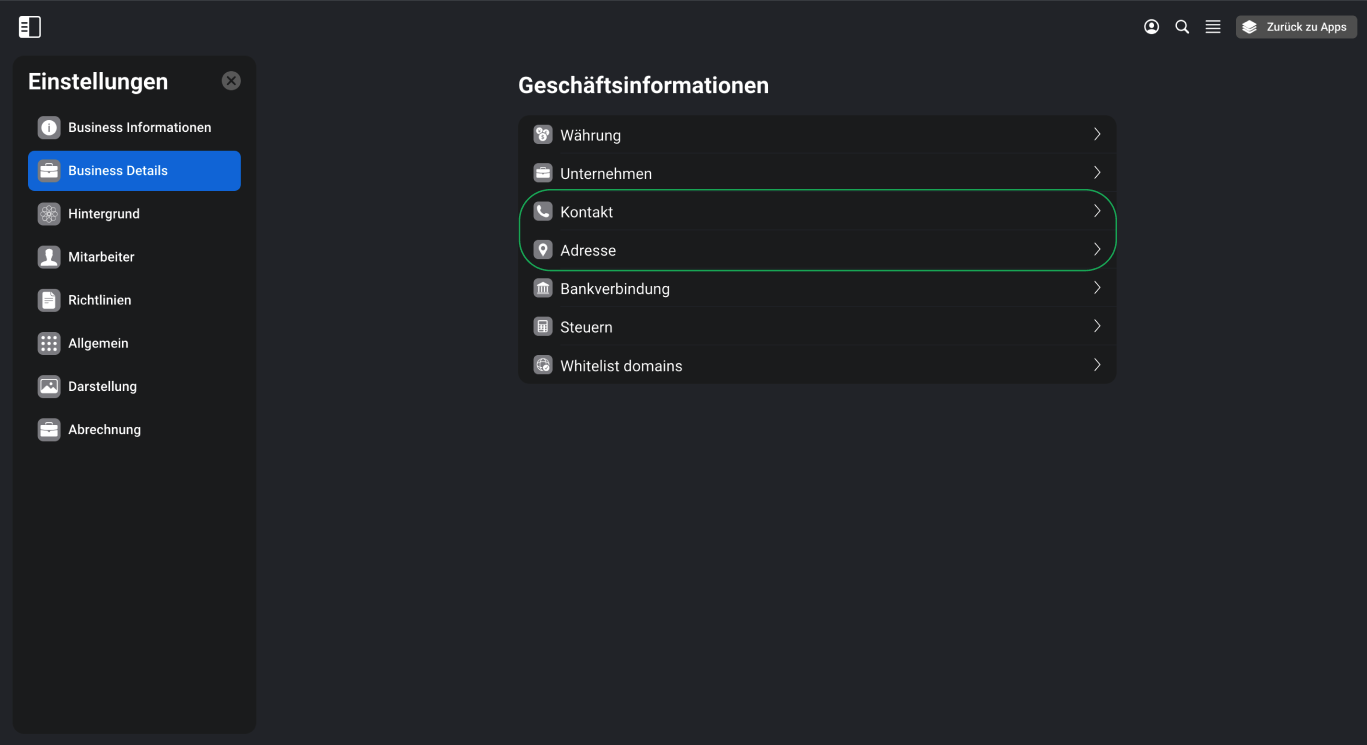Click the Mitarbeiter person icon
The image size is (1367, 745).
point(49,257)
